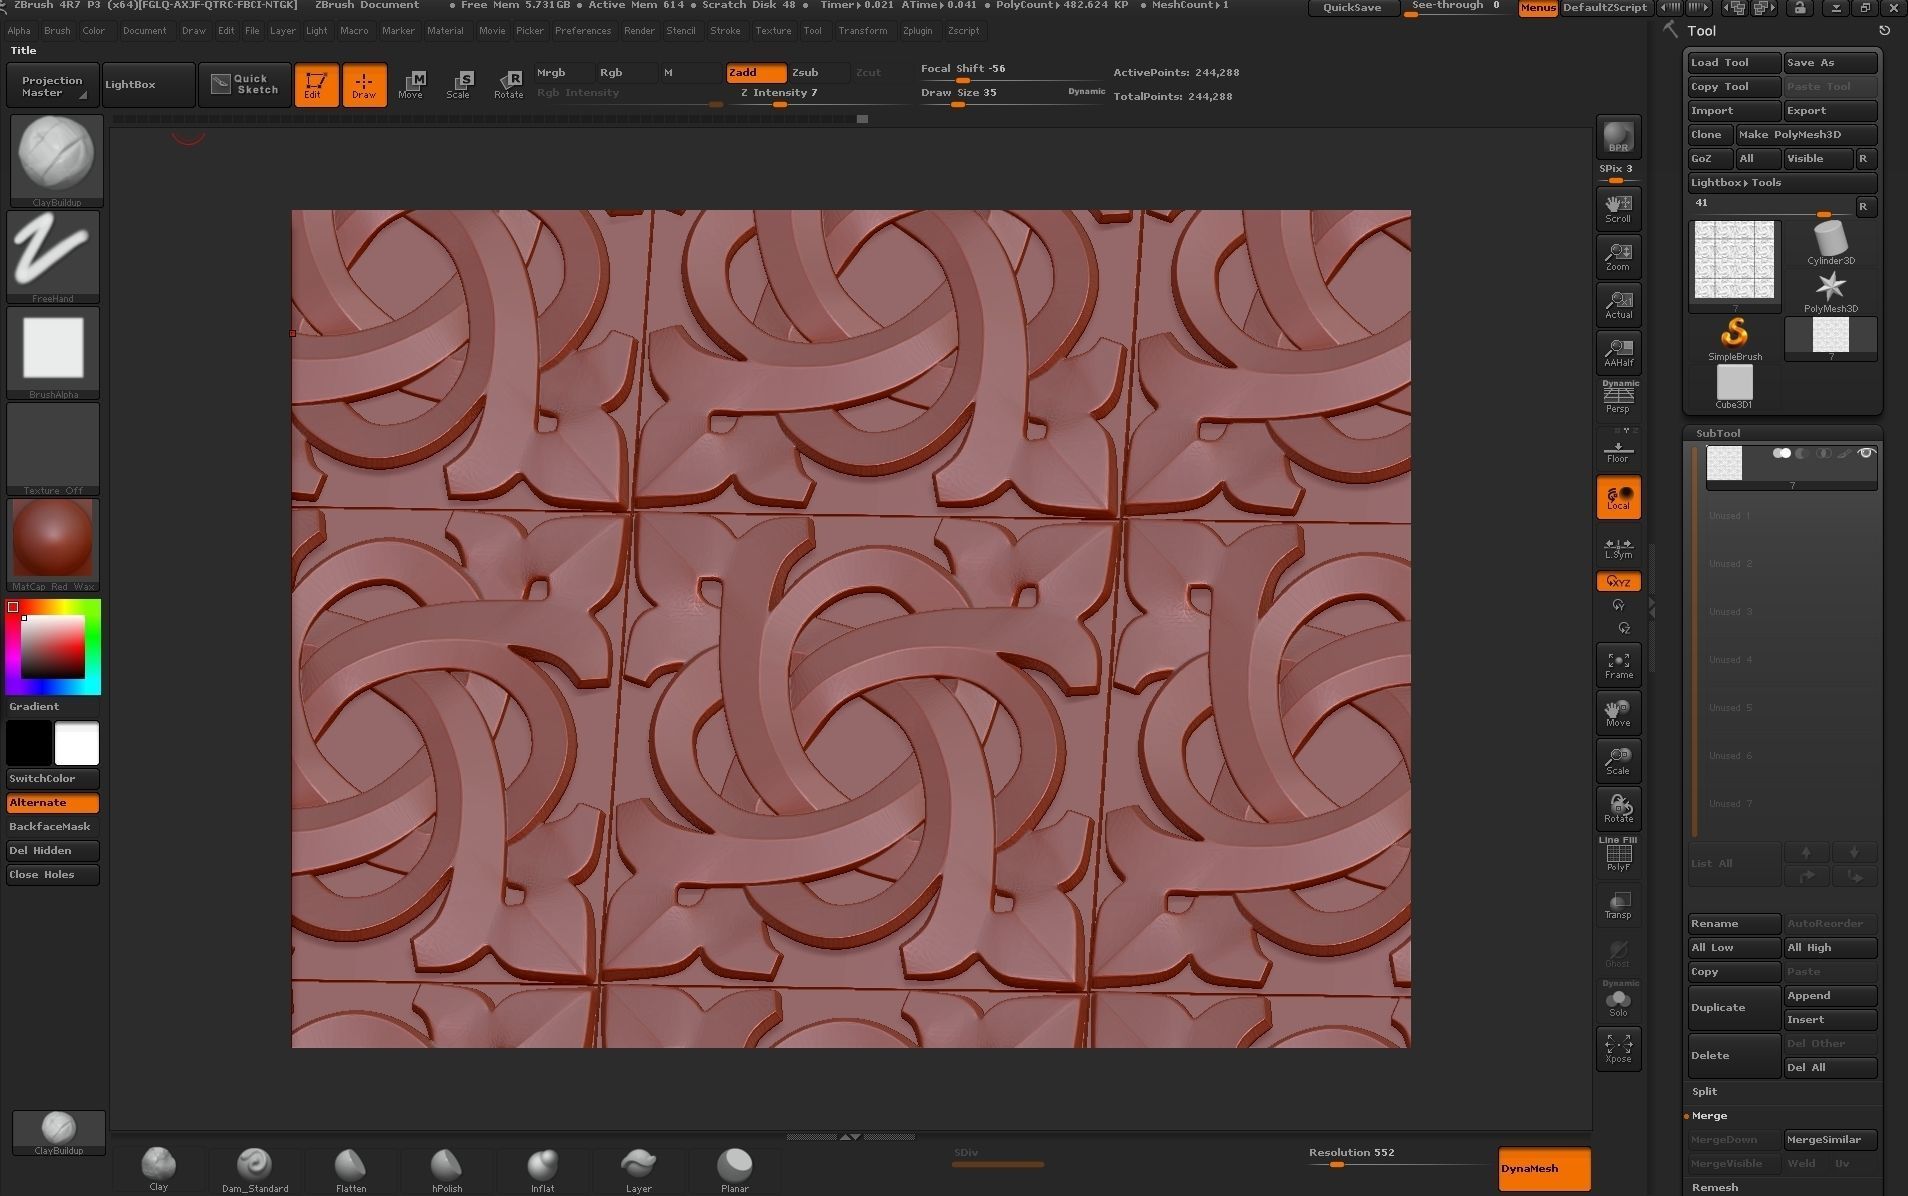Collapse the Tool palette header
This screenshot has height=1196, width=1908.
(1701, 31)
